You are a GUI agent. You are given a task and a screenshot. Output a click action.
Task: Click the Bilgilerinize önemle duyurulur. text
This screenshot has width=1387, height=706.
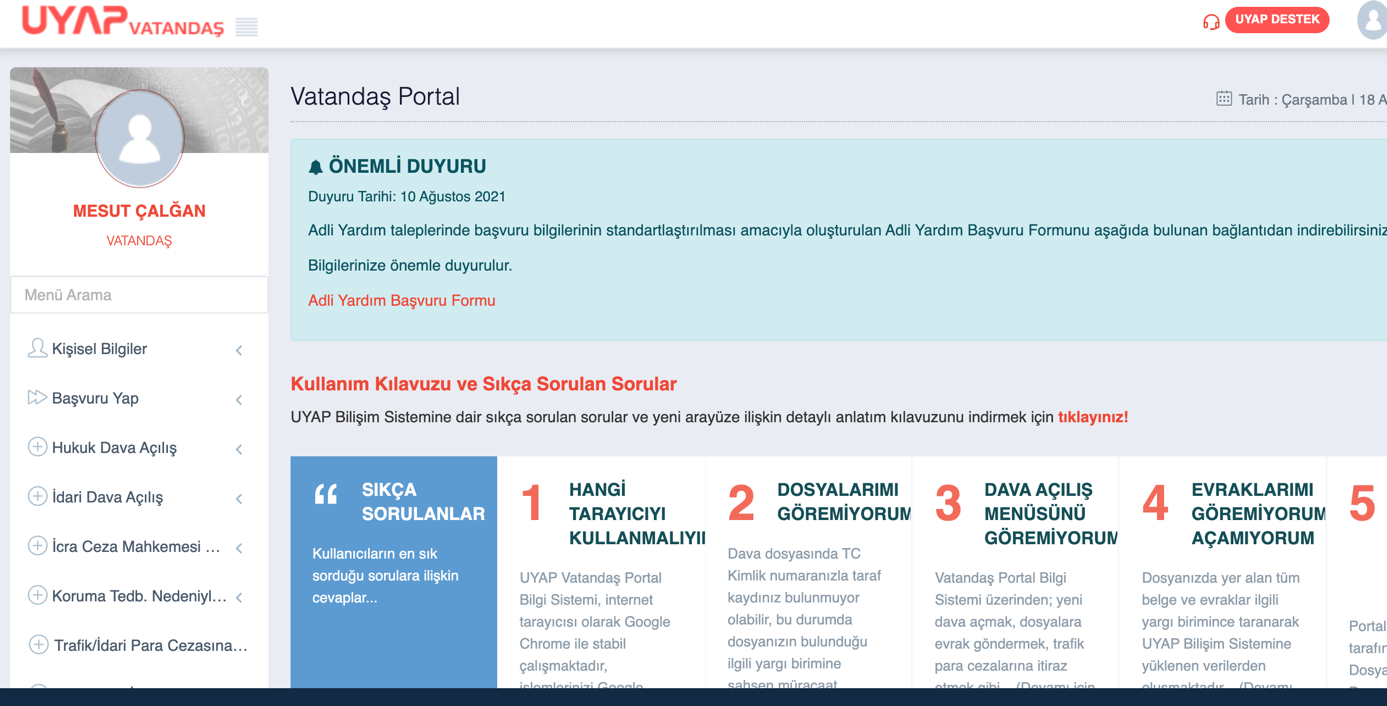(410, 266)
